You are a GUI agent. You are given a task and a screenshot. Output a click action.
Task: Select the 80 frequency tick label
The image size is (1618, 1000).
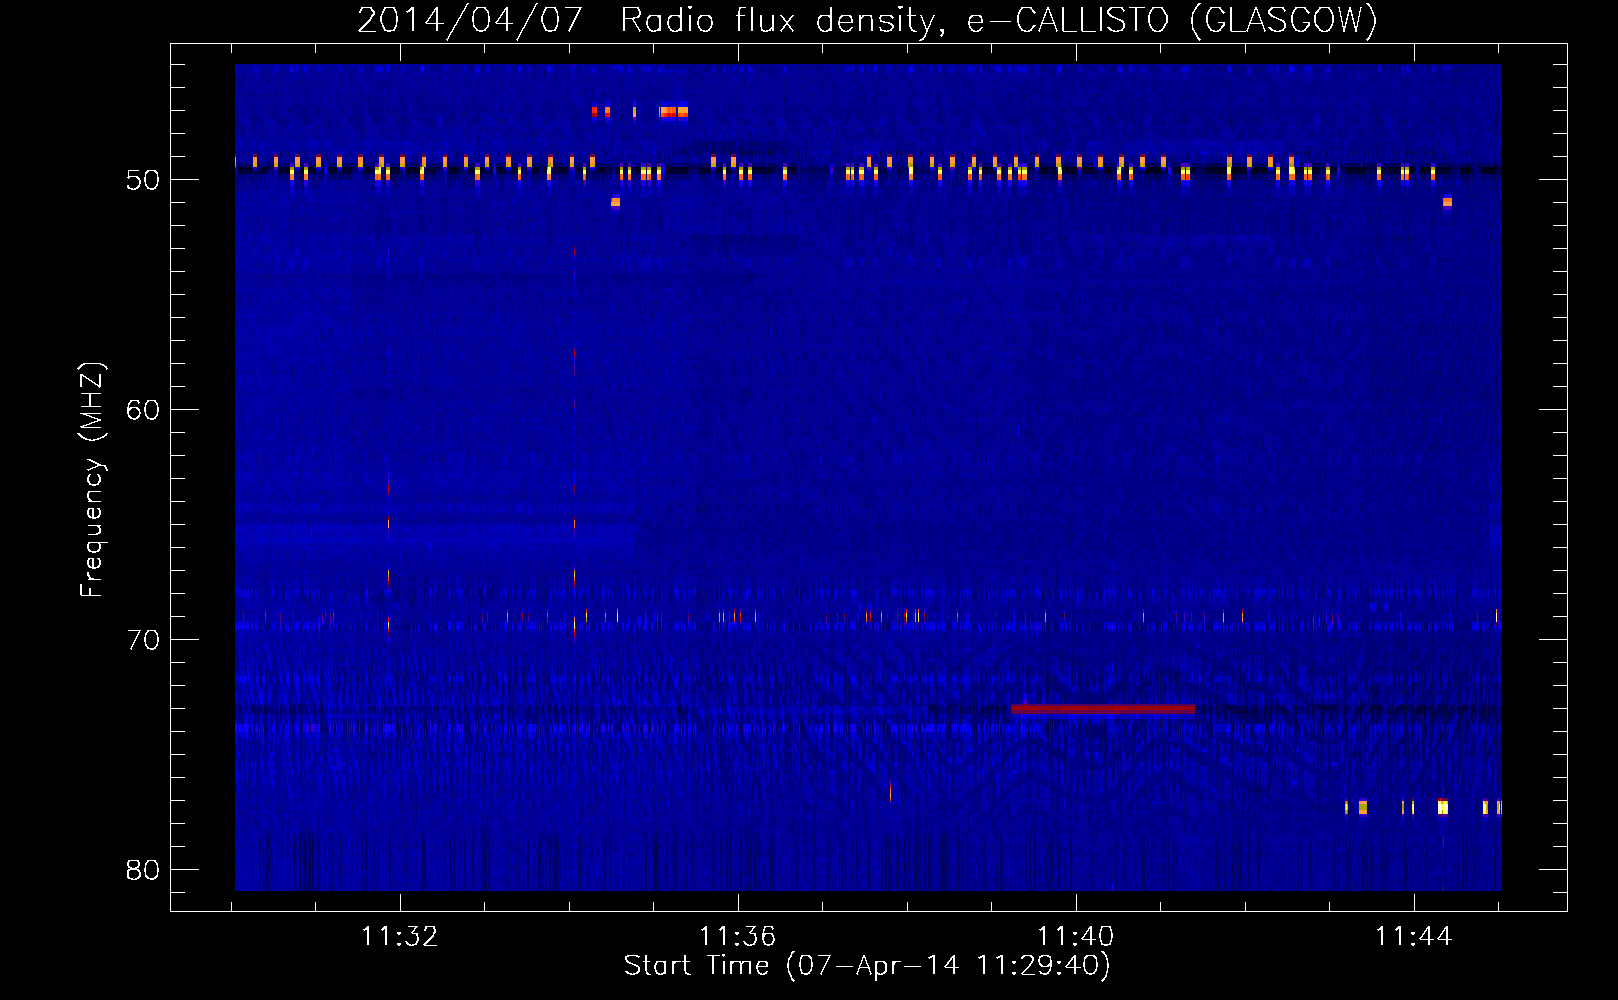click(143, 870)
